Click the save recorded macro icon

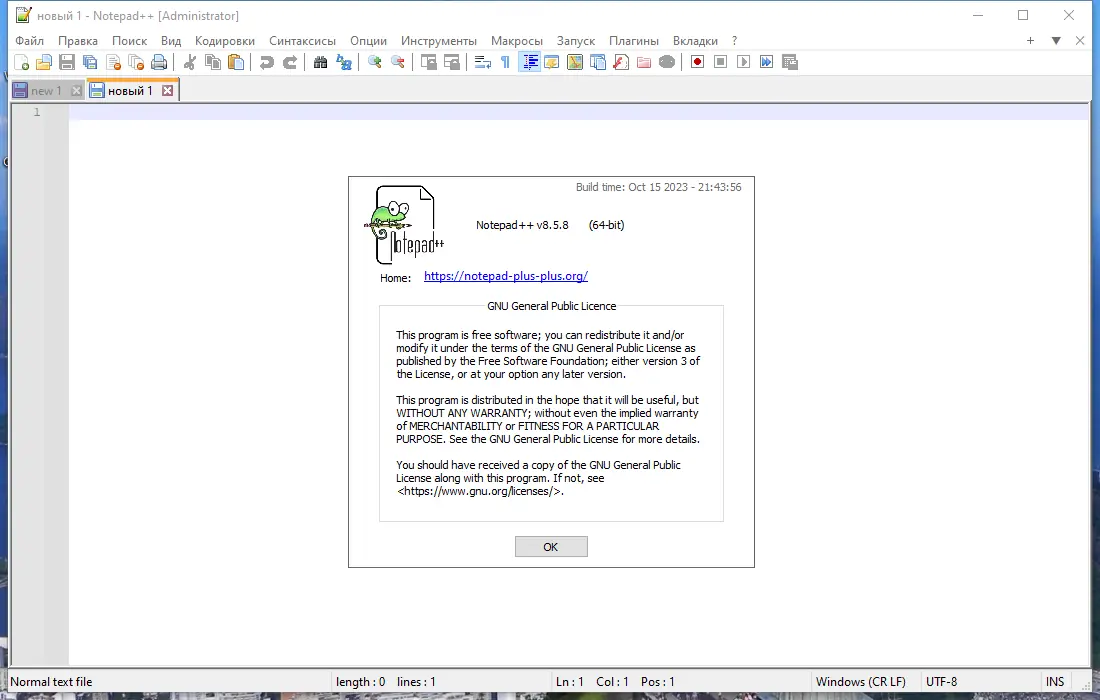pyautogui.click(x=790, y=62)
